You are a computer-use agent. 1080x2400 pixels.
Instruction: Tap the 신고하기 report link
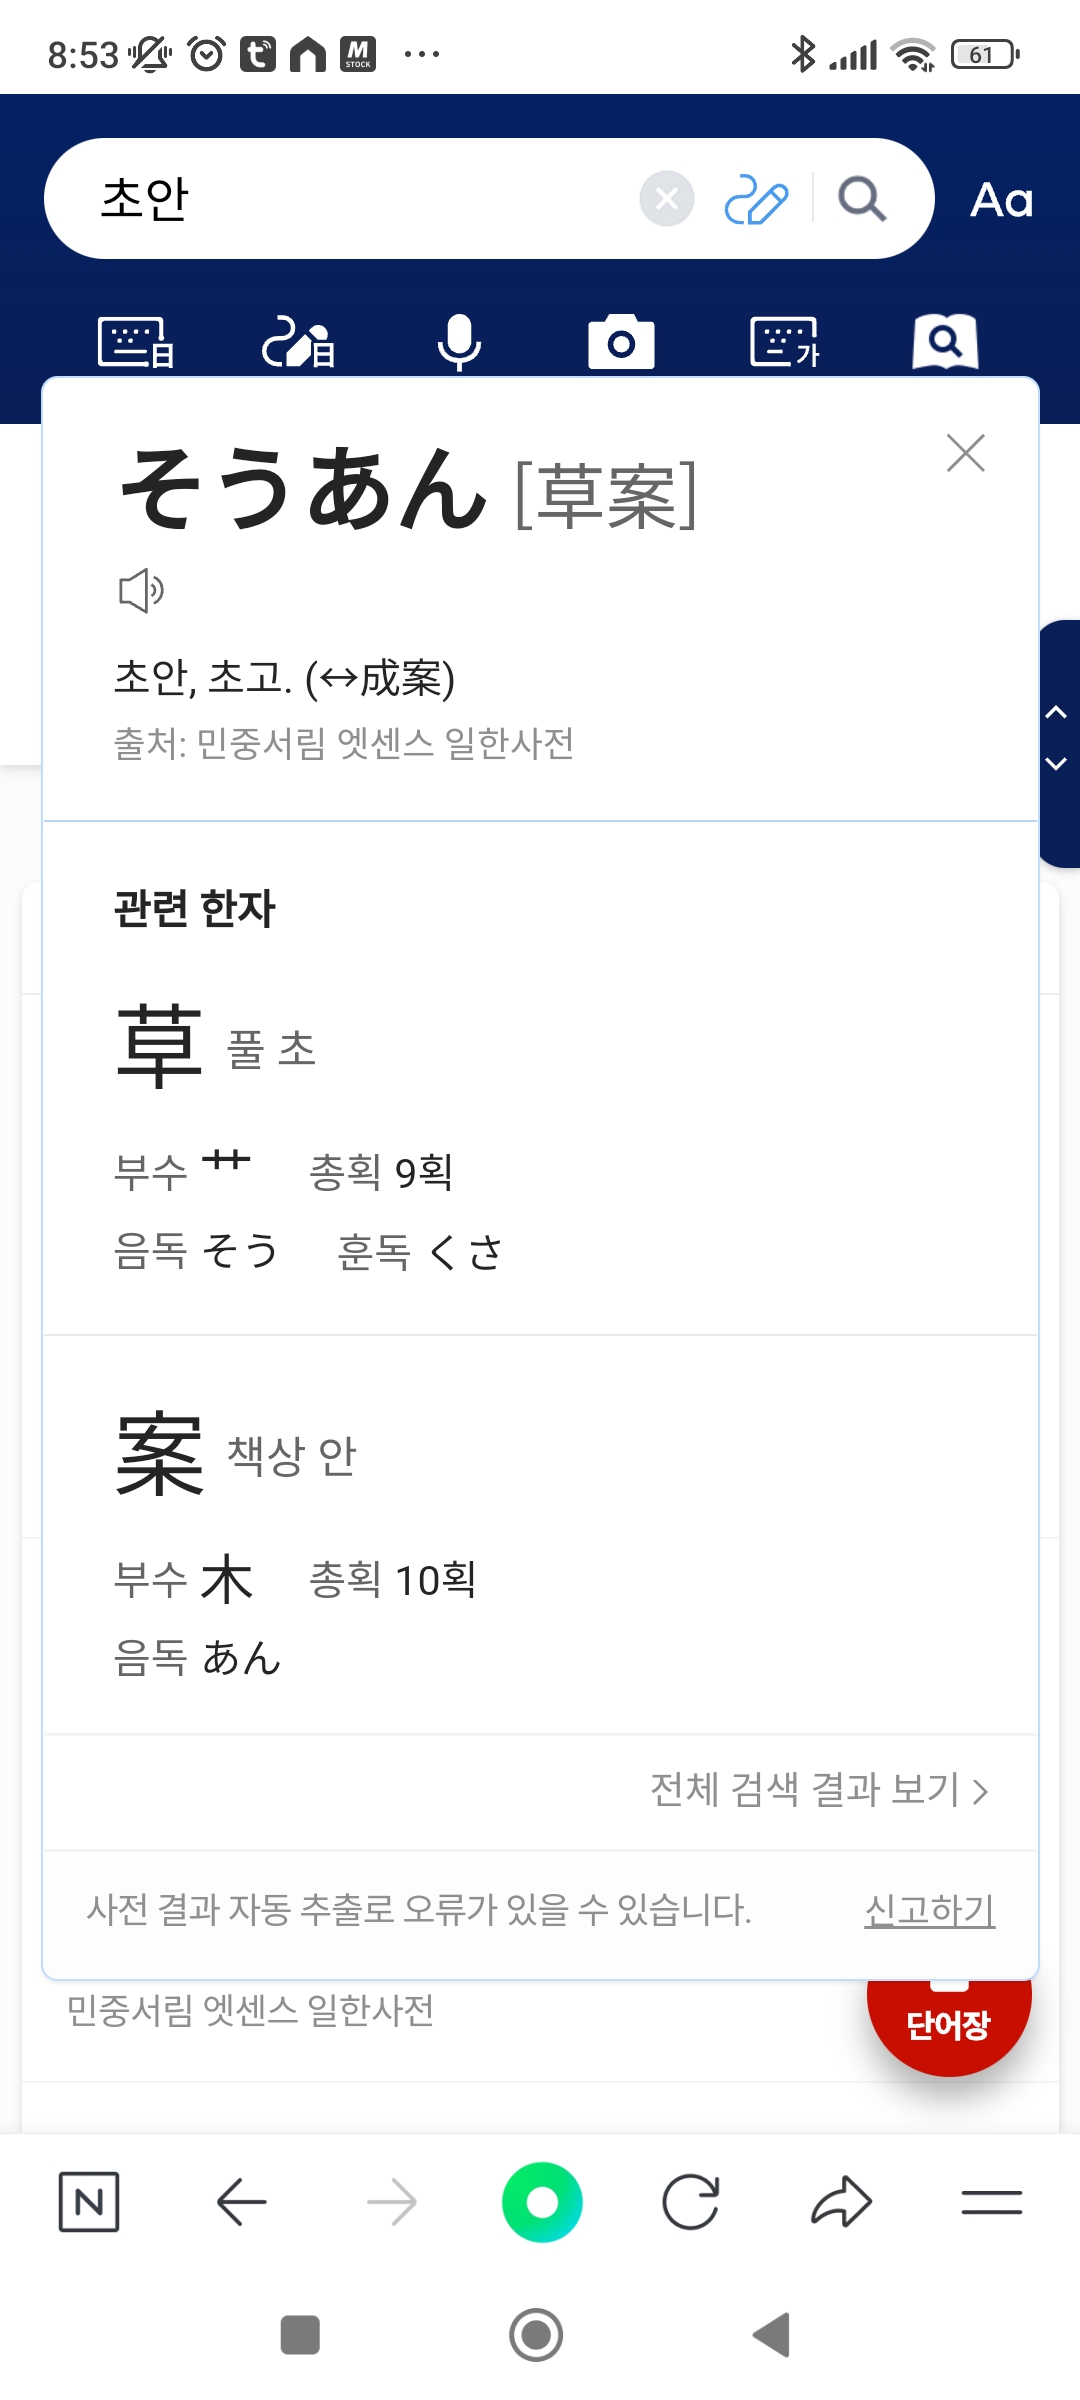pyautogui.click(x=929, y=1909)
